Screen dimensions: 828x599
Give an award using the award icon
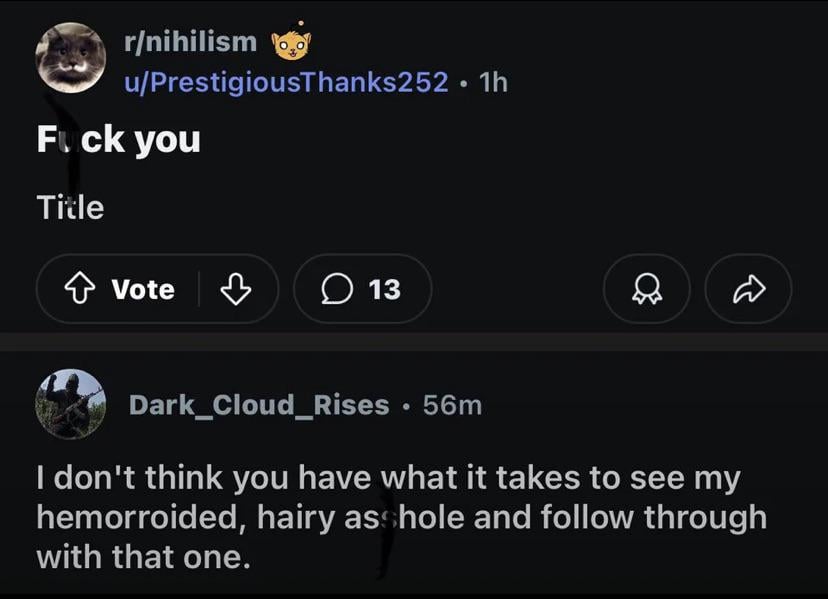click(647, 289)
